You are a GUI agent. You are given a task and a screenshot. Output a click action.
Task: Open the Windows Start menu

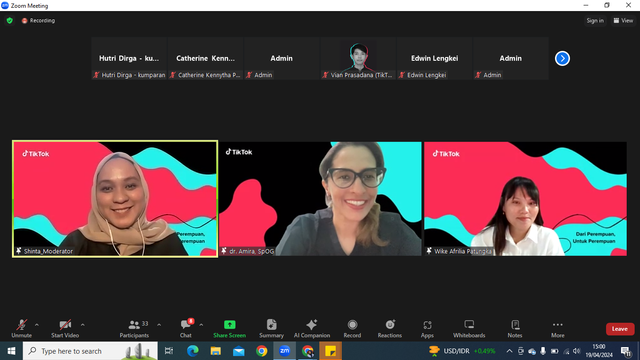tap(11, 351)
